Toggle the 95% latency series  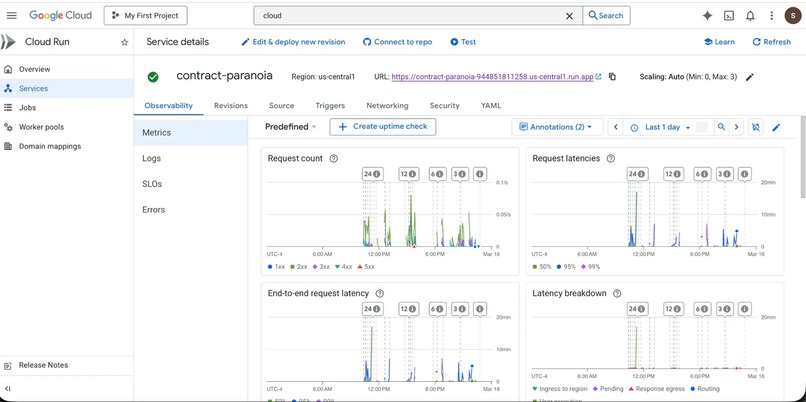(x=566, y=267)
